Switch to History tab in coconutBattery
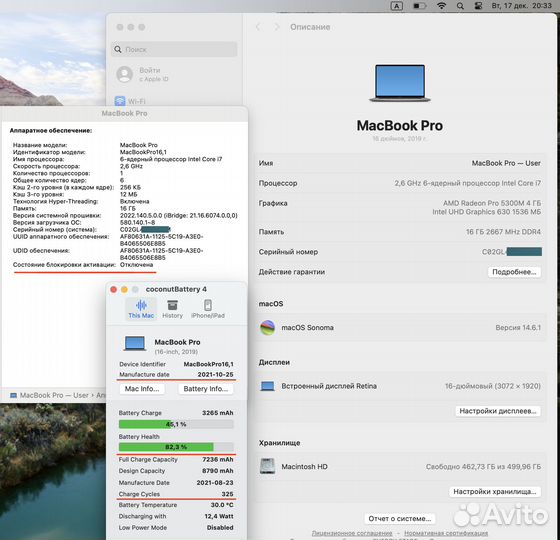The image size is (560, 540). [172, 309]
